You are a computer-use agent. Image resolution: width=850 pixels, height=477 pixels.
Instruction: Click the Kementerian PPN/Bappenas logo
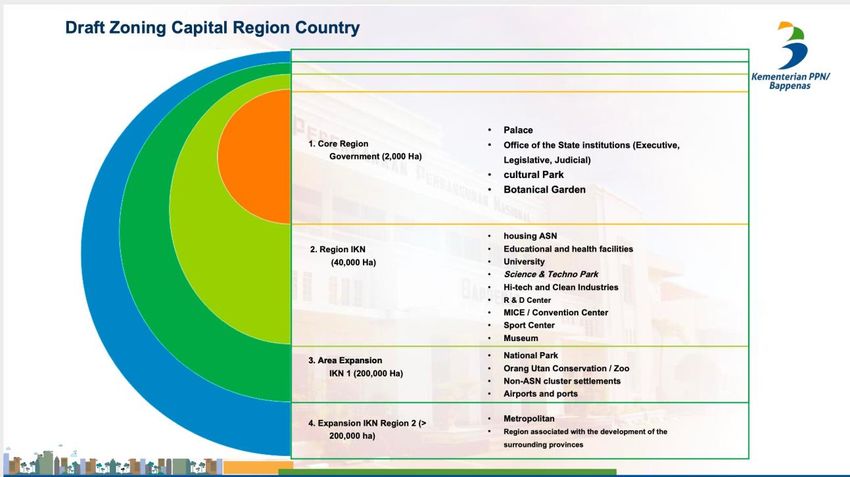[790, 55]
